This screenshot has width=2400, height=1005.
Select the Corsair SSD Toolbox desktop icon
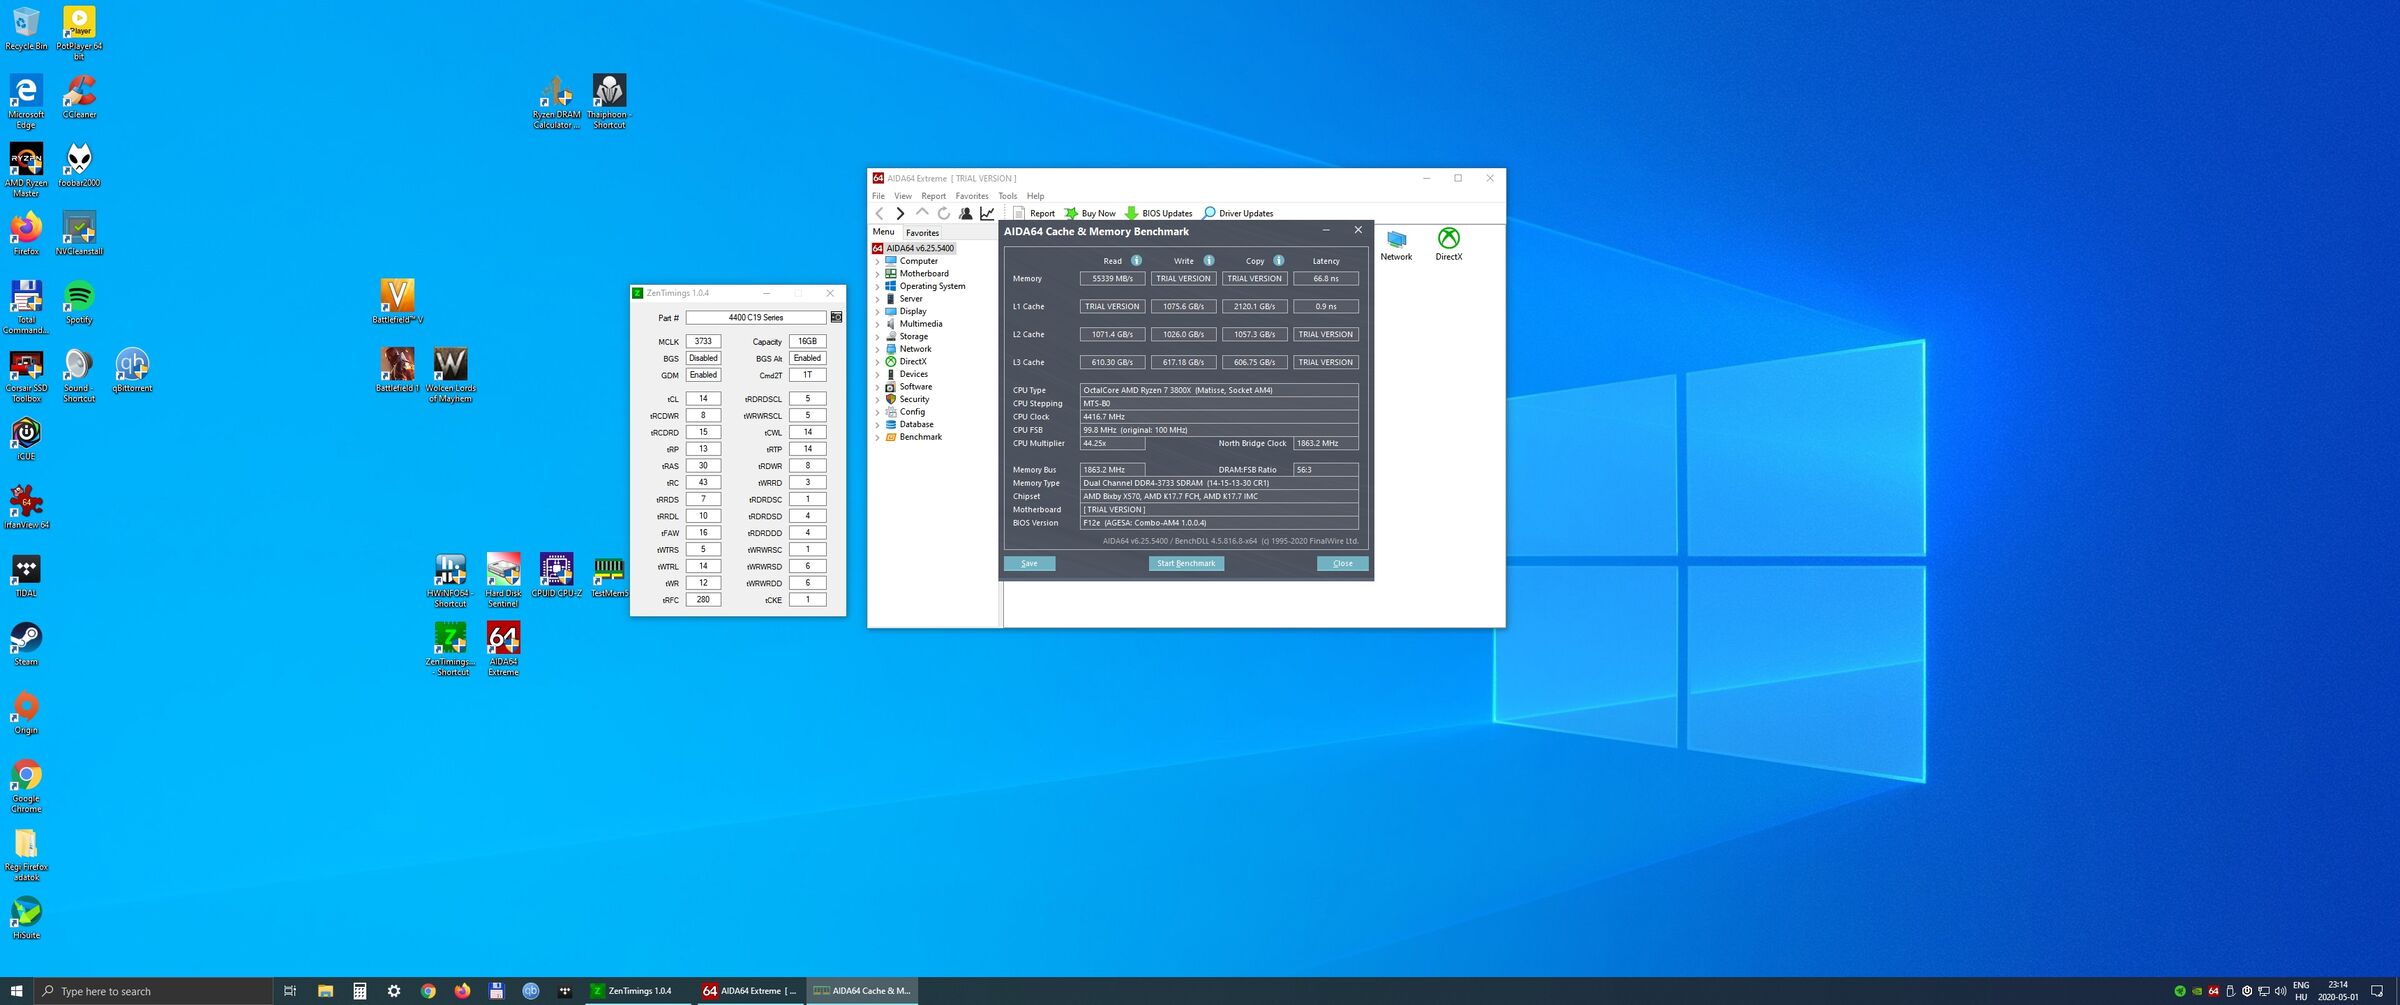[x=26, y=375]
